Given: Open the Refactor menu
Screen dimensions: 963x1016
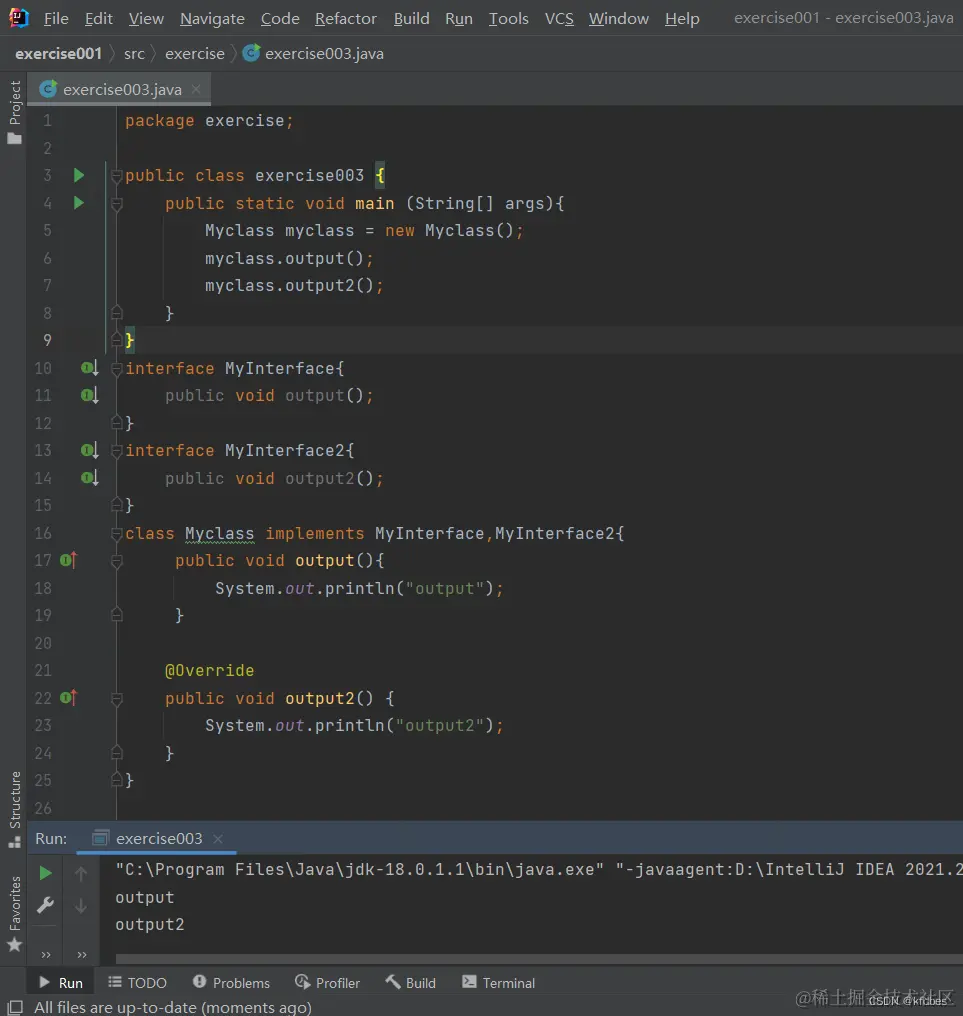Looking at the screenshot, I should 345,19.
